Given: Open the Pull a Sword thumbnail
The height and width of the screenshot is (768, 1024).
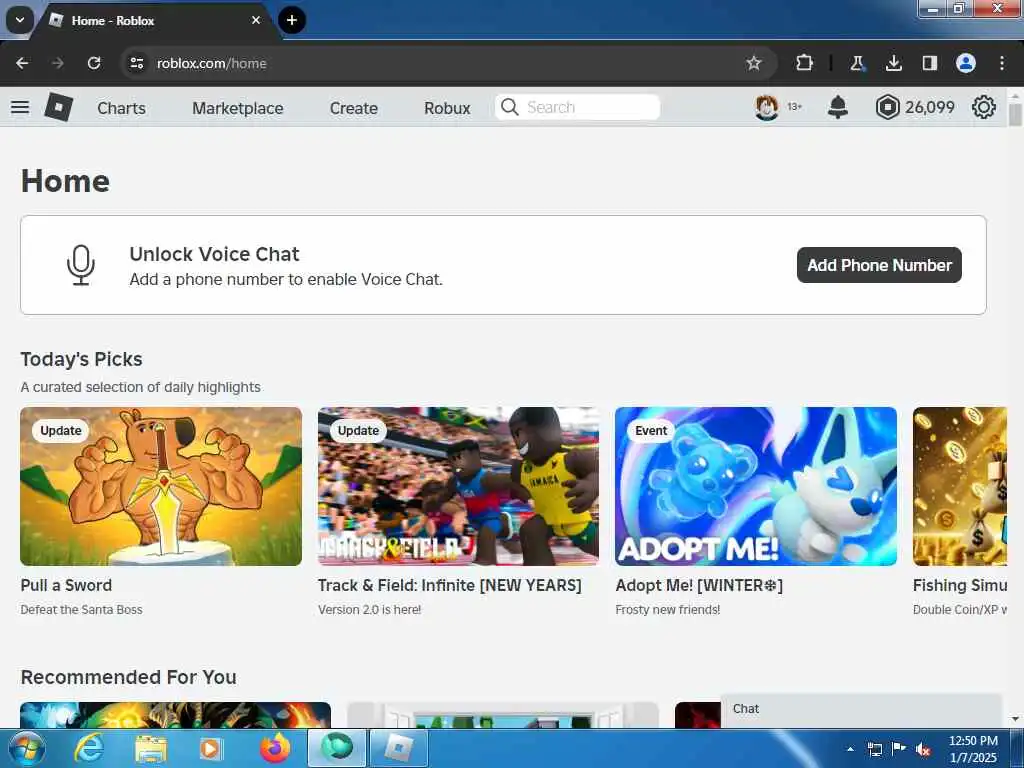Looking at the screenshot, I should 161,487.
